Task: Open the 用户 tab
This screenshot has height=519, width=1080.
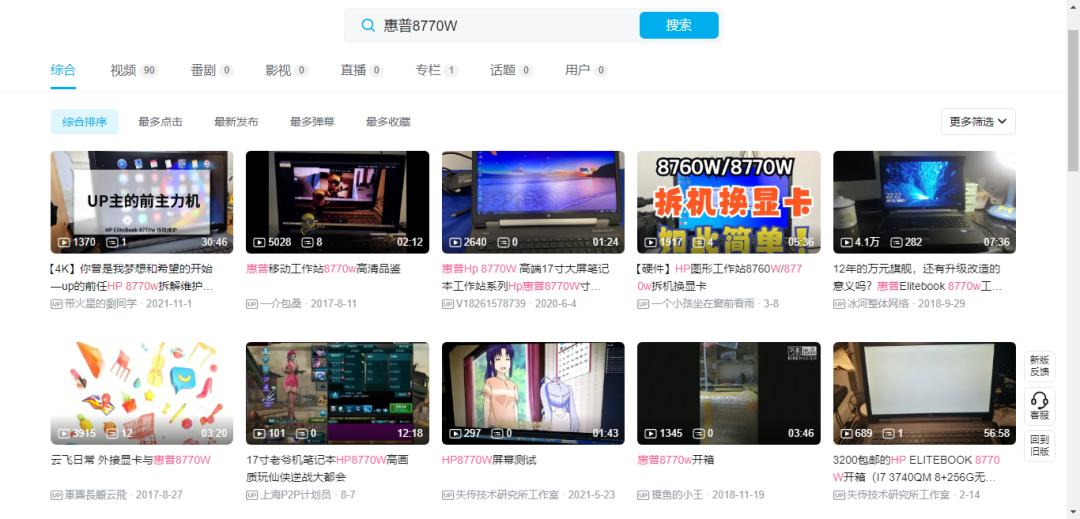Action: pos(586,70)
